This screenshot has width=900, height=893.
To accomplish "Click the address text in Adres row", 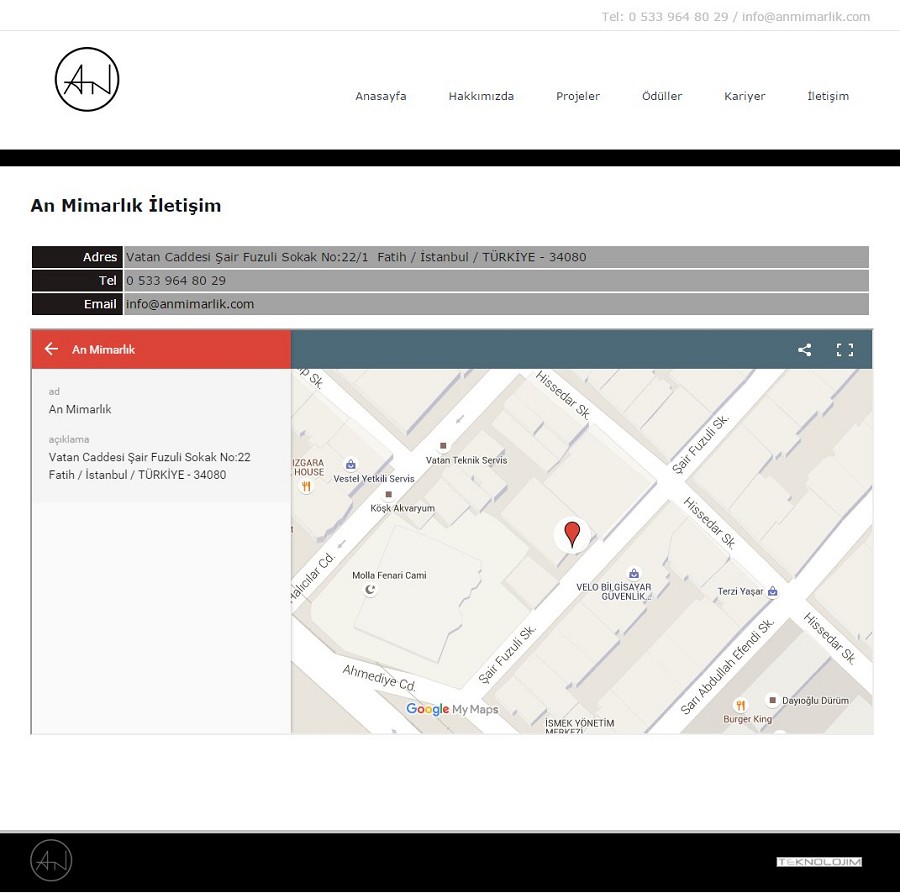I will pos(356,257).
